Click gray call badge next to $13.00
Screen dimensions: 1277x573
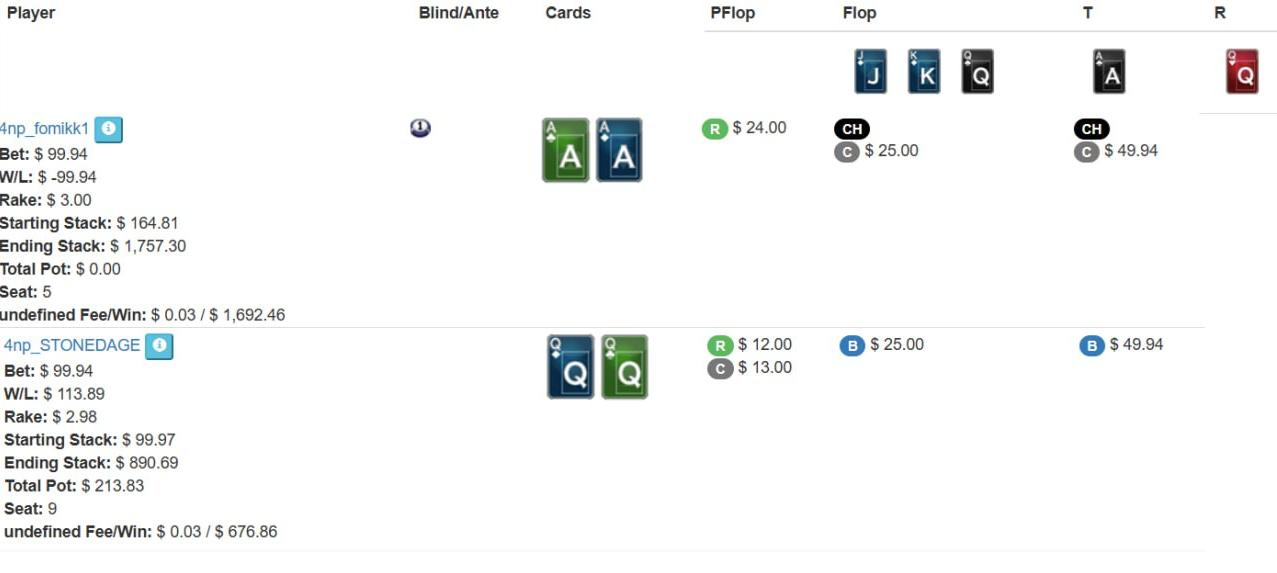coord(720,369)
